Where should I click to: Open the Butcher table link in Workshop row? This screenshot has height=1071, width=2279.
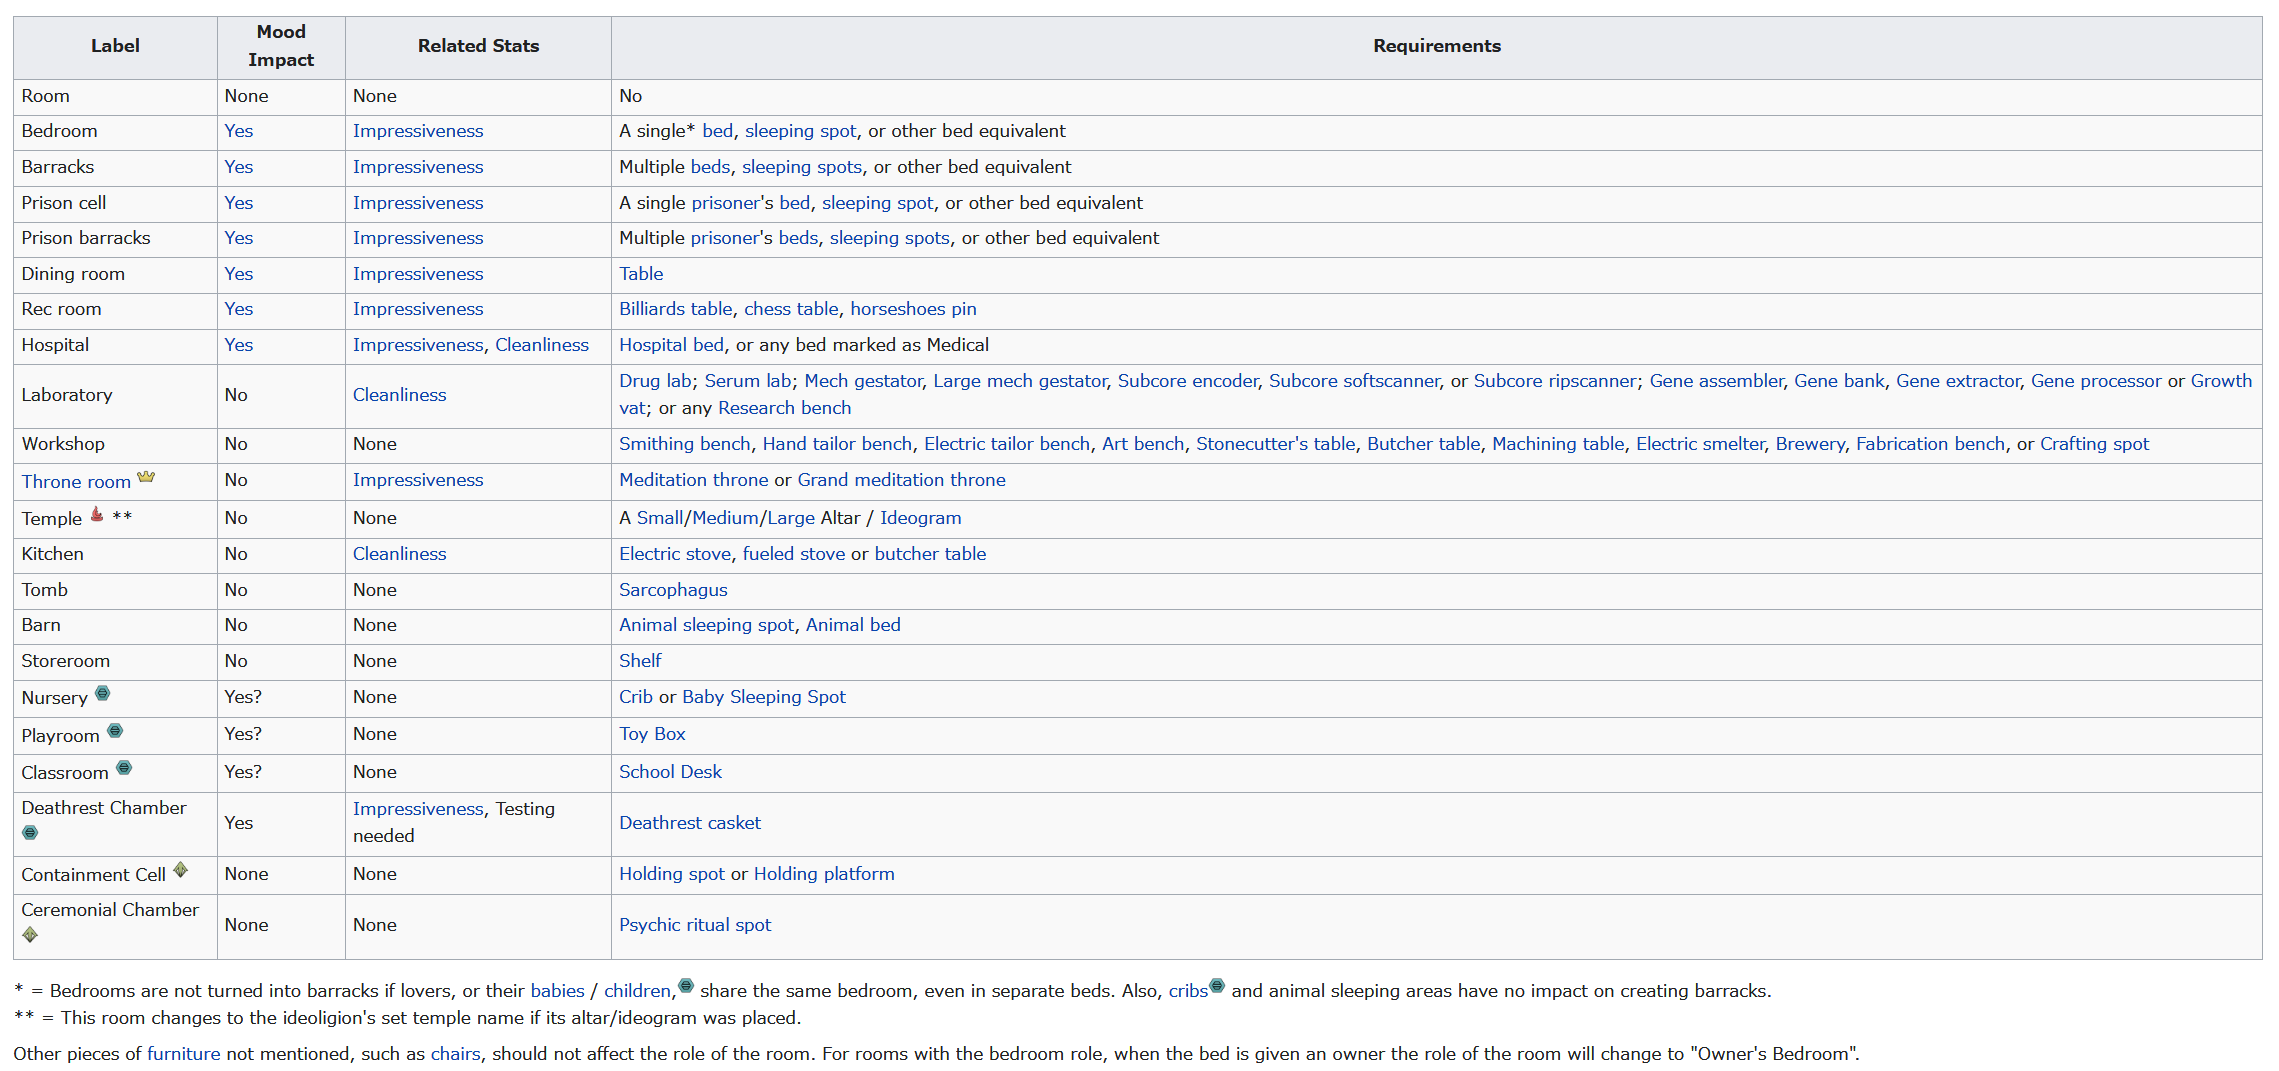click(1424, 444)
